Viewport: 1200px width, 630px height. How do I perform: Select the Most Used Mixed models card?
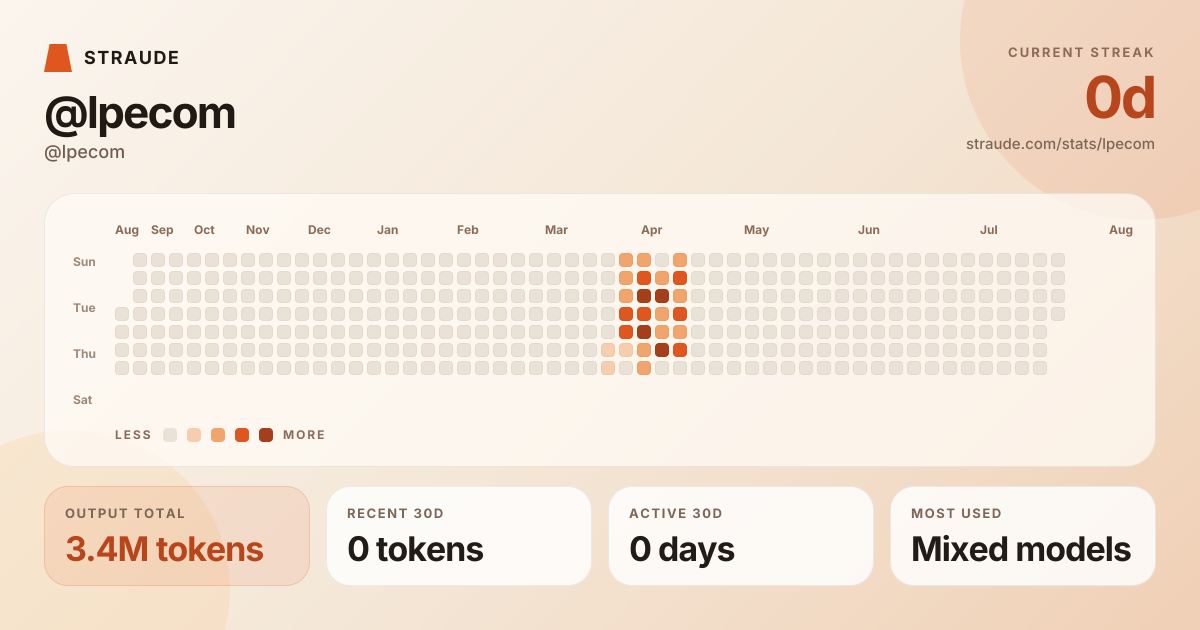[x=1023, y=536]
